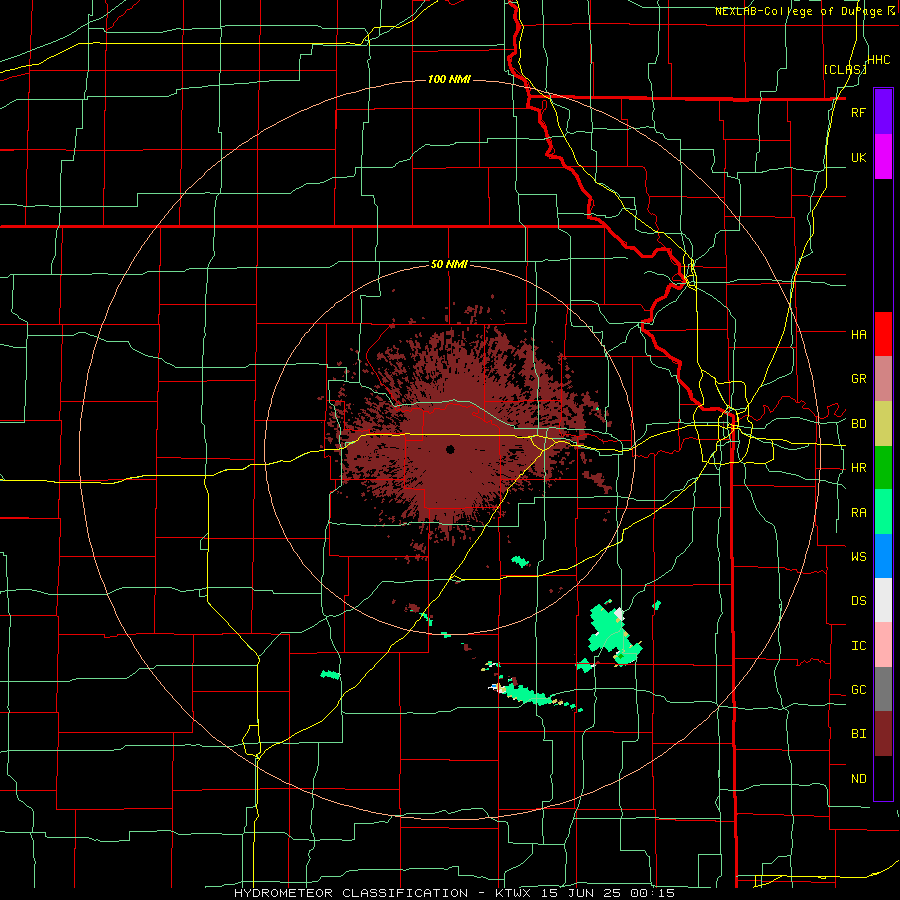Image resolution: width=900 pixels, height=900 pixels.
Task: Click the HYDROMETEOR CLASSIFICATION title text
Action: coord(351,893)
